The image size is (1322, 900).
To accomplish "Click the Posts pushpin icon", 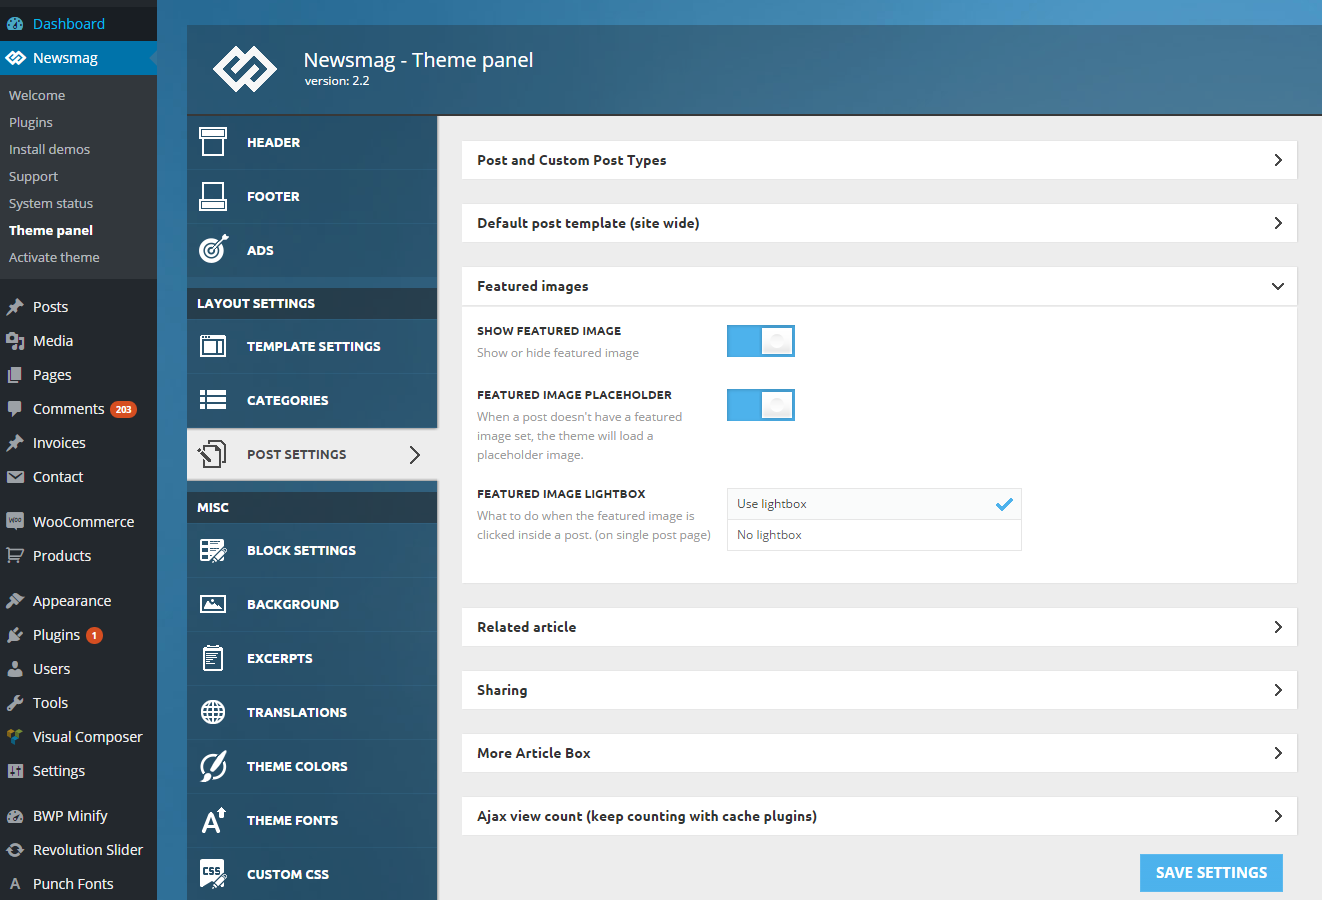I will click(x=15, y=307).
